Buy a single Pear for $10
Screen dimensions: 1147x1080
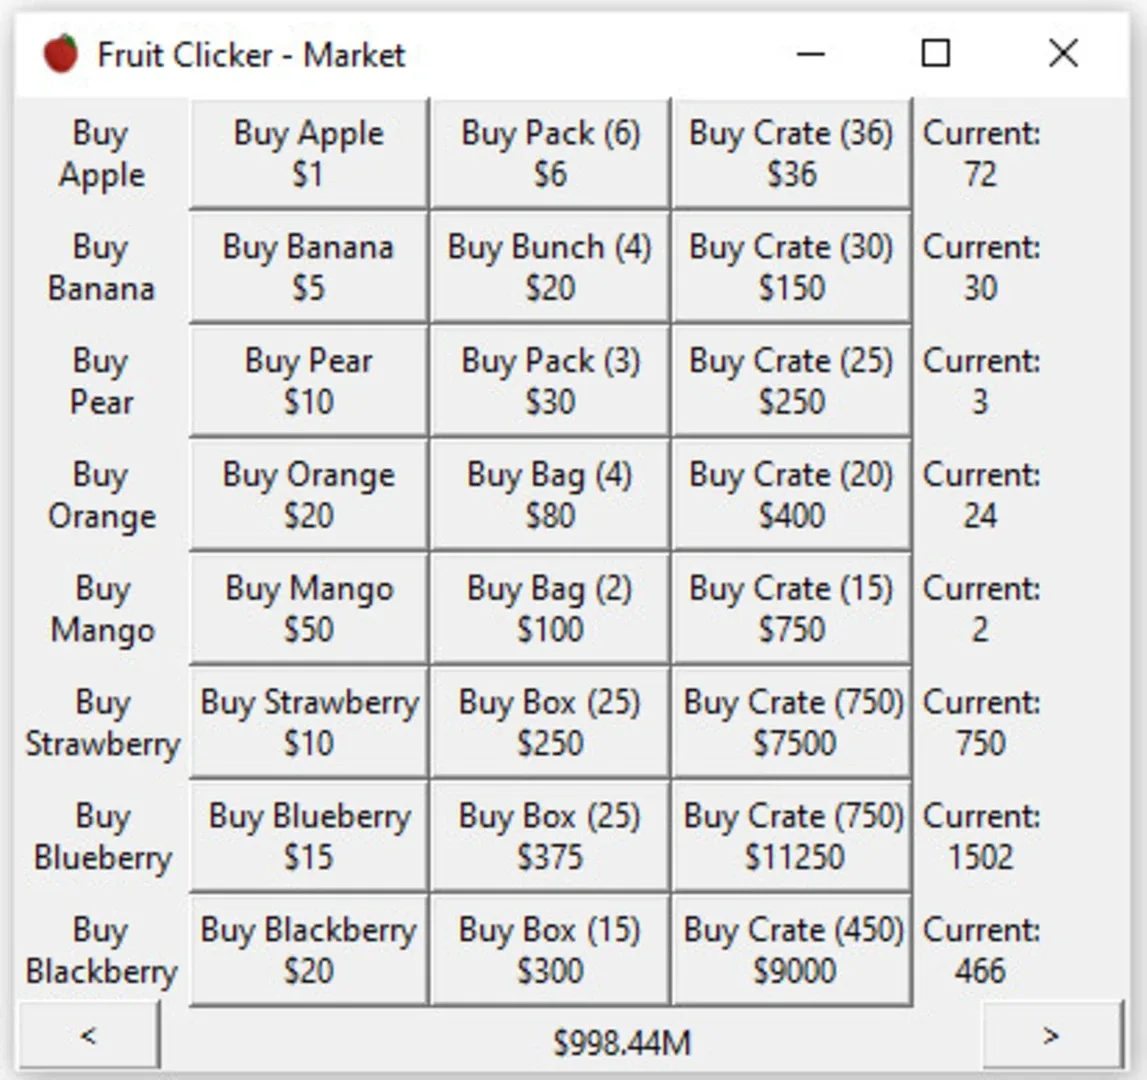[x=309, y=381]
